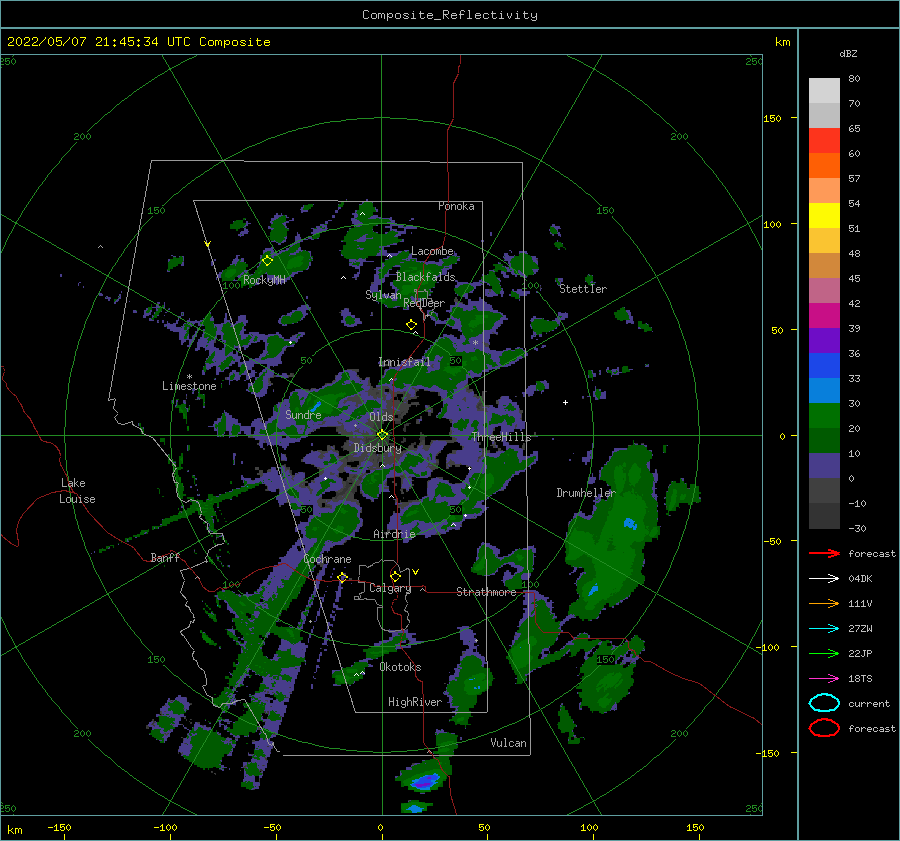Click the green 22JP arrow icon
Screen dimensions: 900x841
click(x=824, y=653)
